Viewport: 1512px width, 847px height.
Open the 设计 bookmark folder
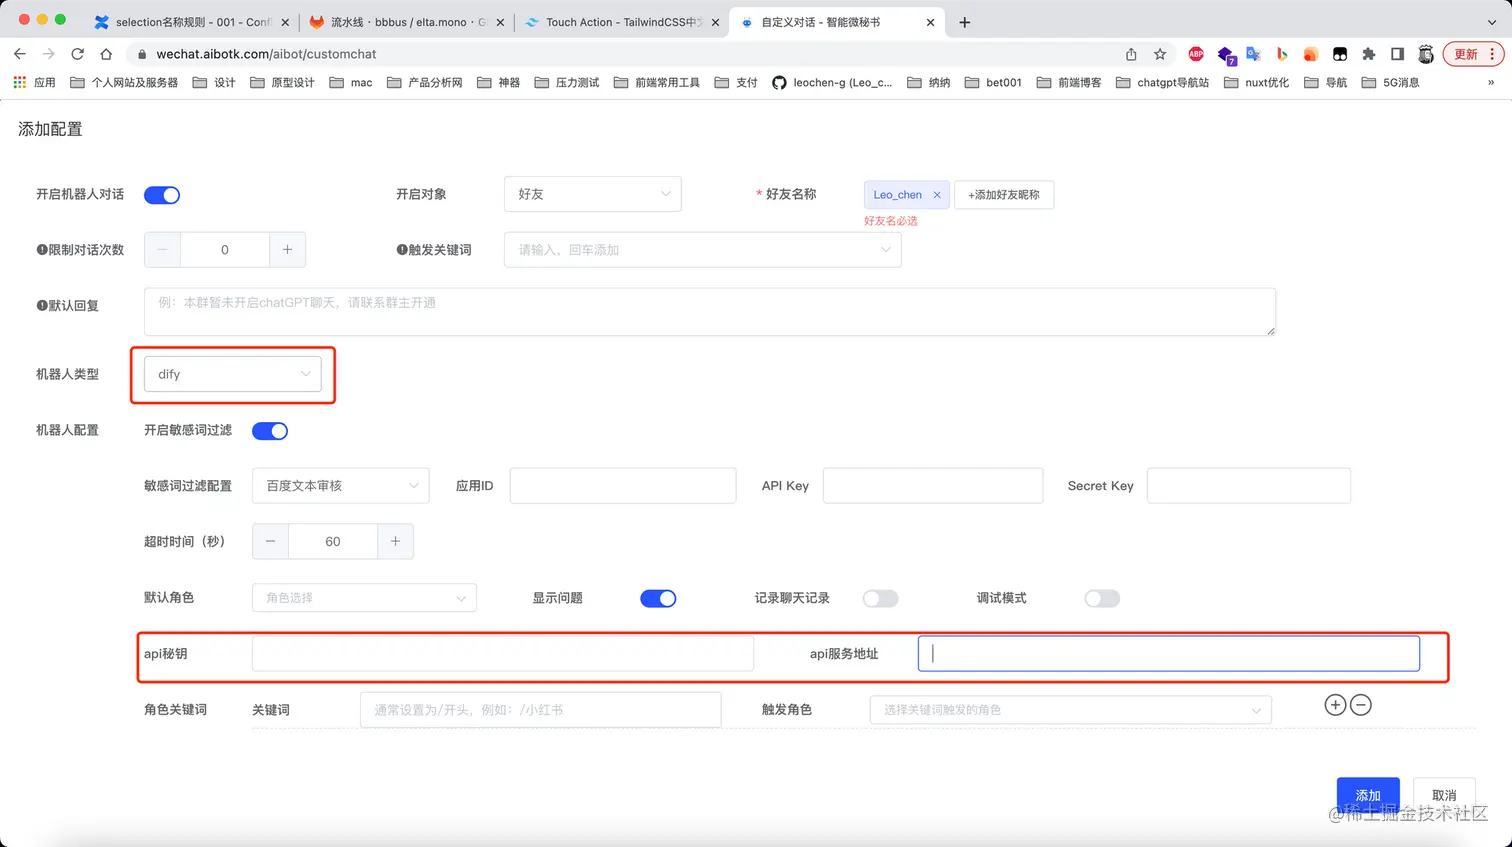(x=213, y=83)
